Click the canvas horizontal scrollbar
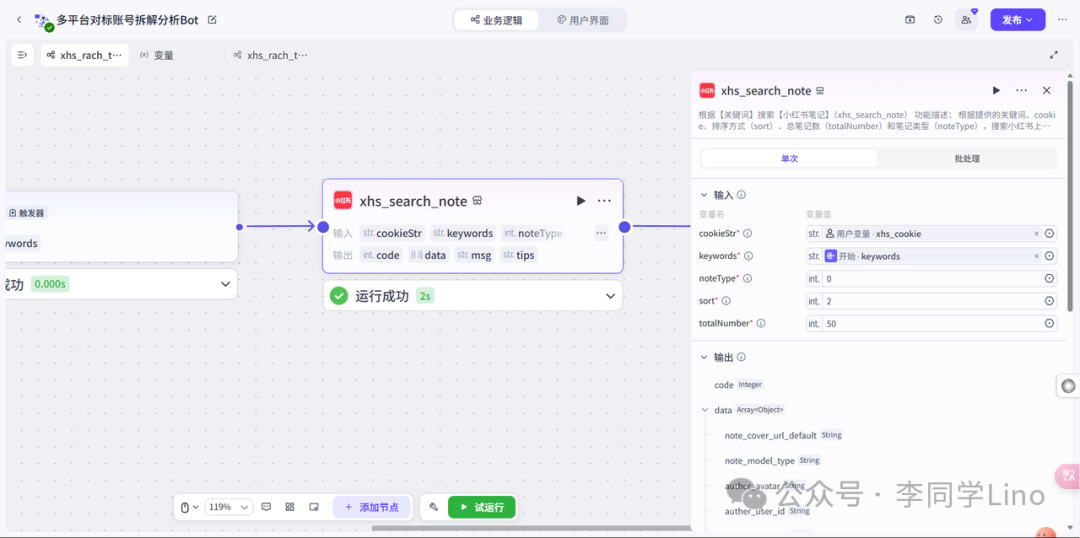1080x538 pixels. click(x=530, y=529)
